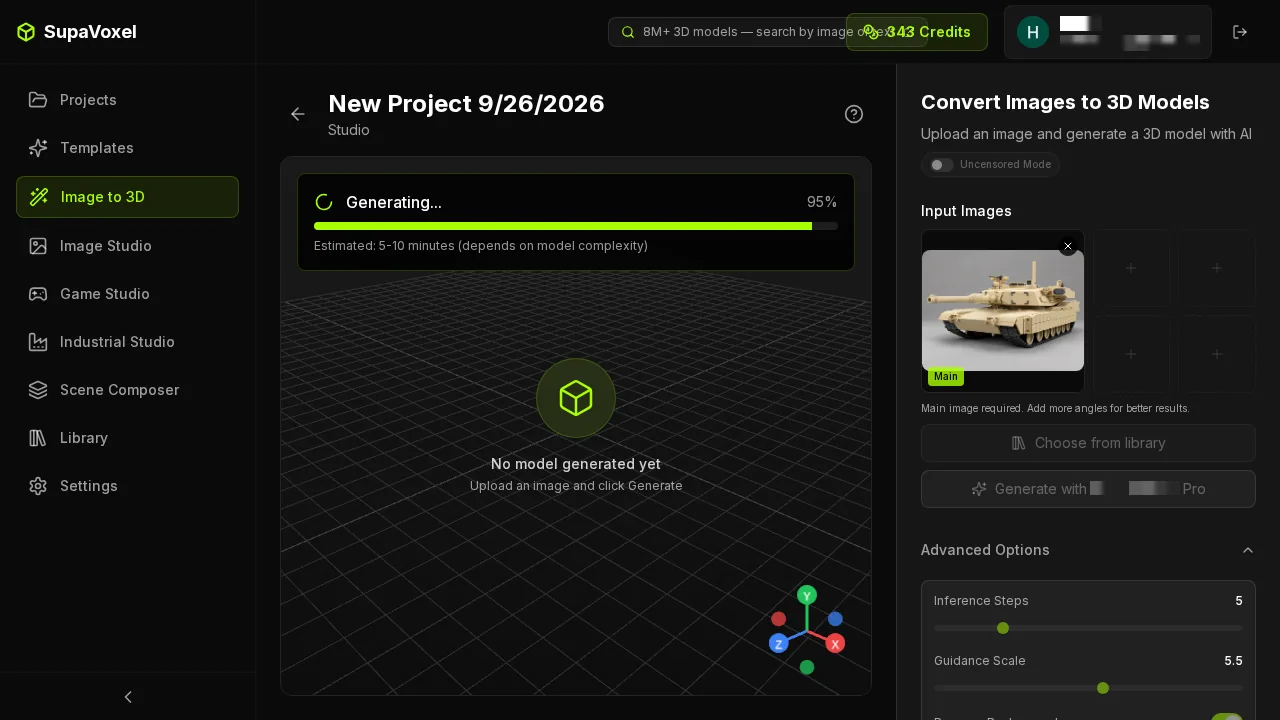The width and height of the screenshot is (1280, 720).
Task: Click the logout icon
Action: [x=1240, y=32]
